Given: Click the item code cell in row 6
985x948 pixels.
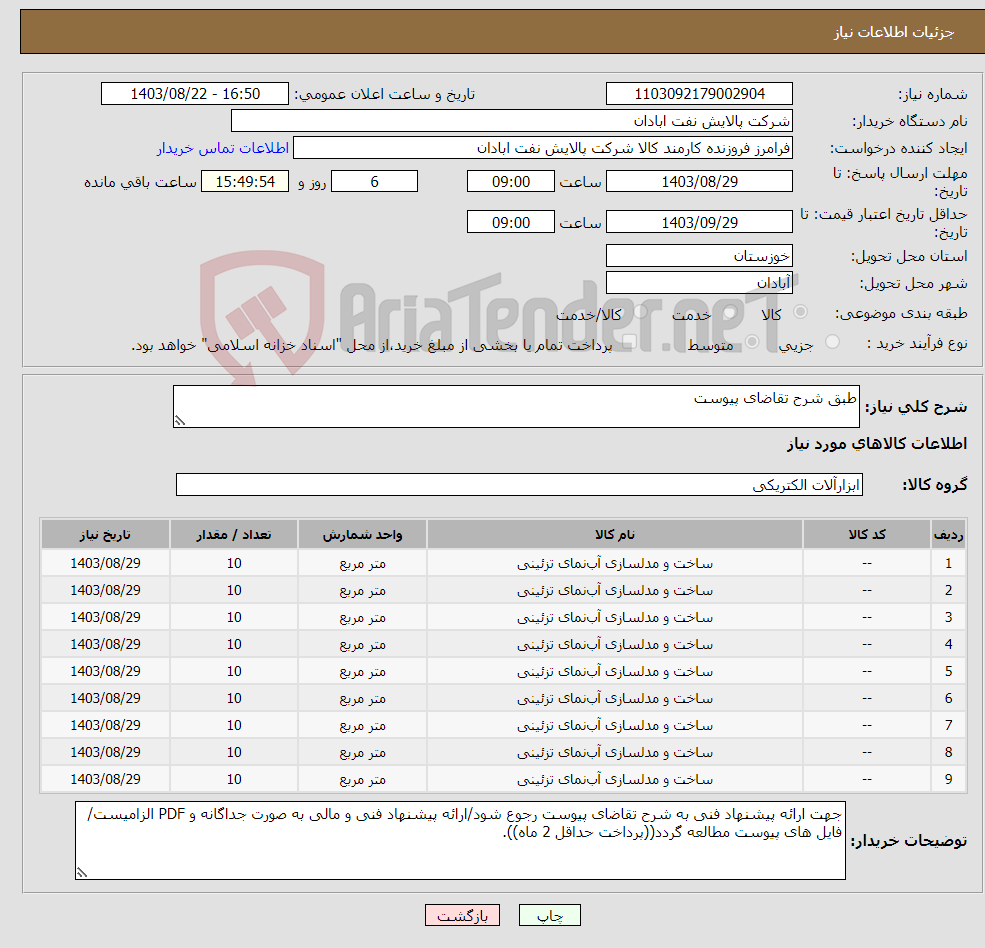Looking at the screenshot, I should coord(867,699).
